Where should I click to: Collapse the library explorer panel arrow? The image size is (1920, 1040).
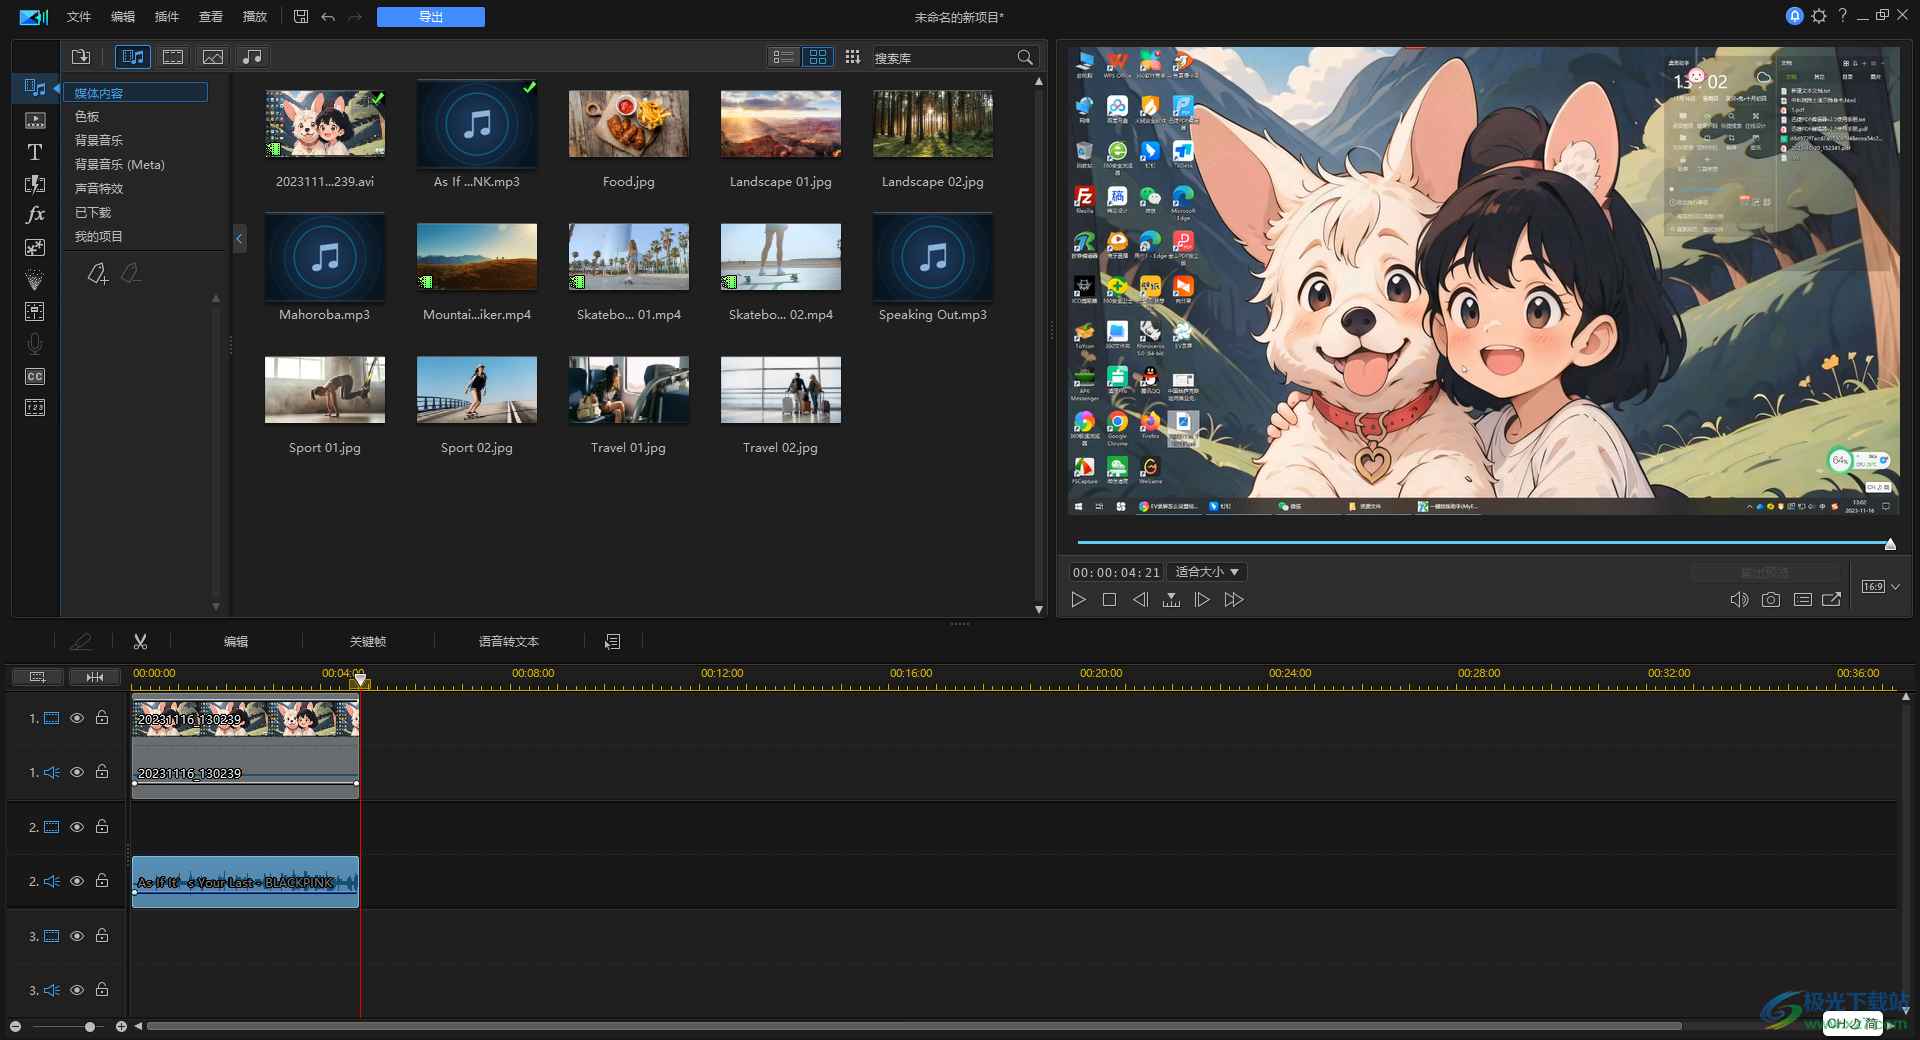click(x=239, y=238)
